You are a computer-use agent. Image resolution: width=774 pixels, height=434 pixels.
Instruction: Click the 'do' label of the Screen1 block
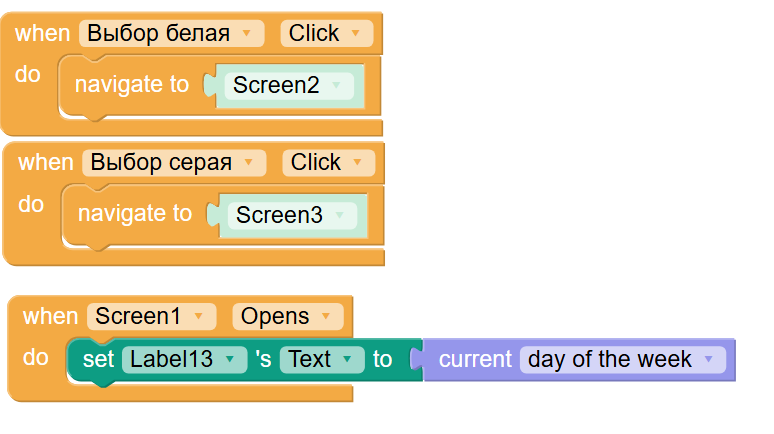(36, 357)
